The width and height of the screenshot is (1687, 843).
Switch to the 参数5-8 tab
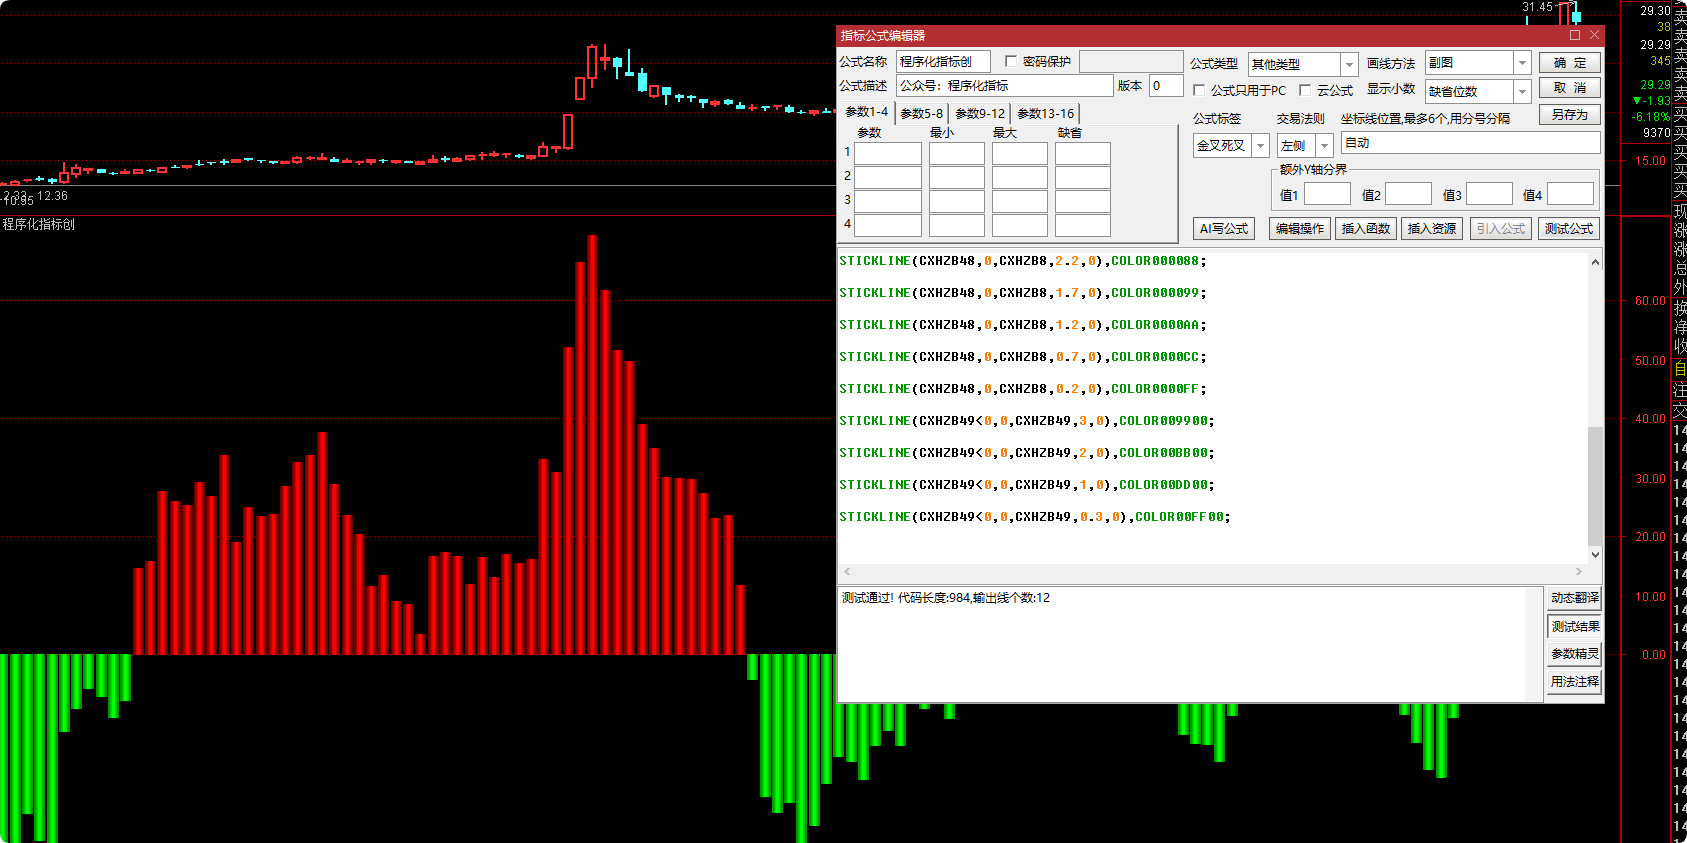point(921,113)
